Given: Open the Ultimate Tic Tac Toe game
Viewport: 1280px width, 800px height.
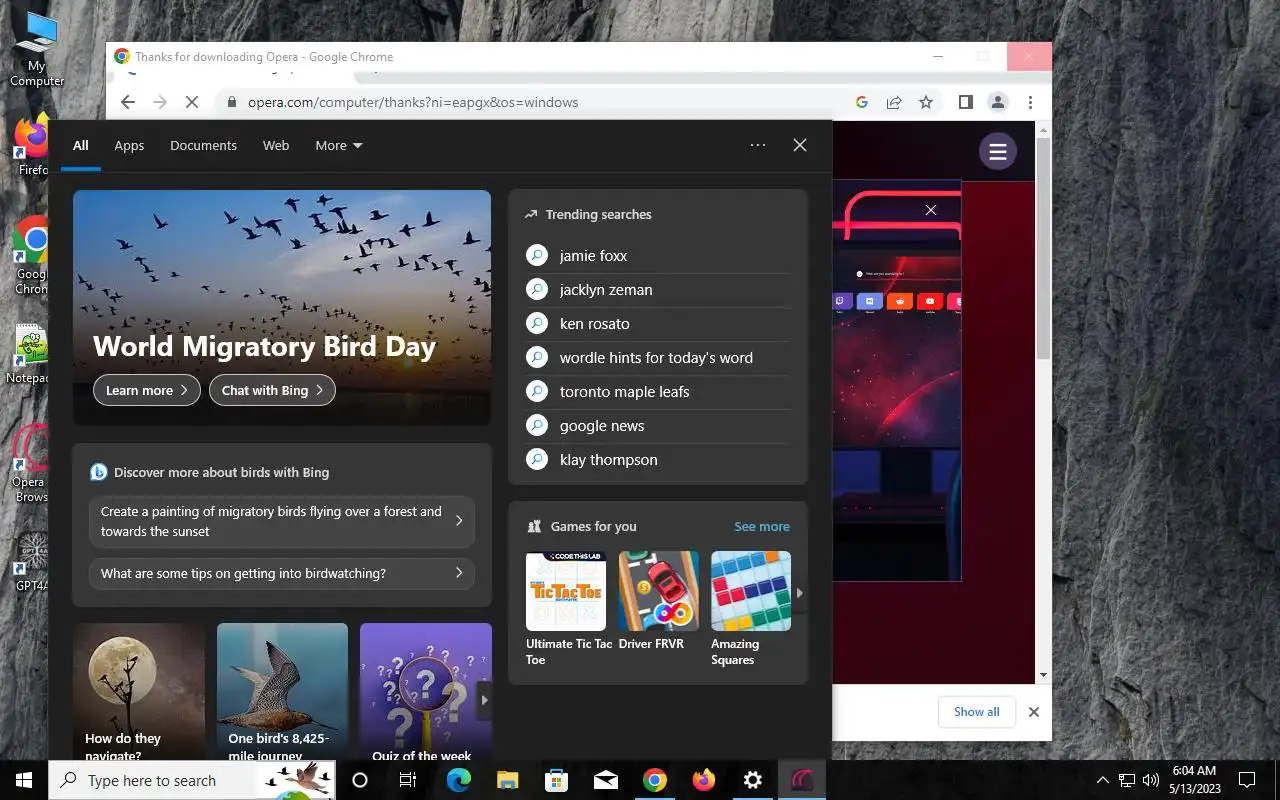Looking at the screenshot, I should [566, 608].
